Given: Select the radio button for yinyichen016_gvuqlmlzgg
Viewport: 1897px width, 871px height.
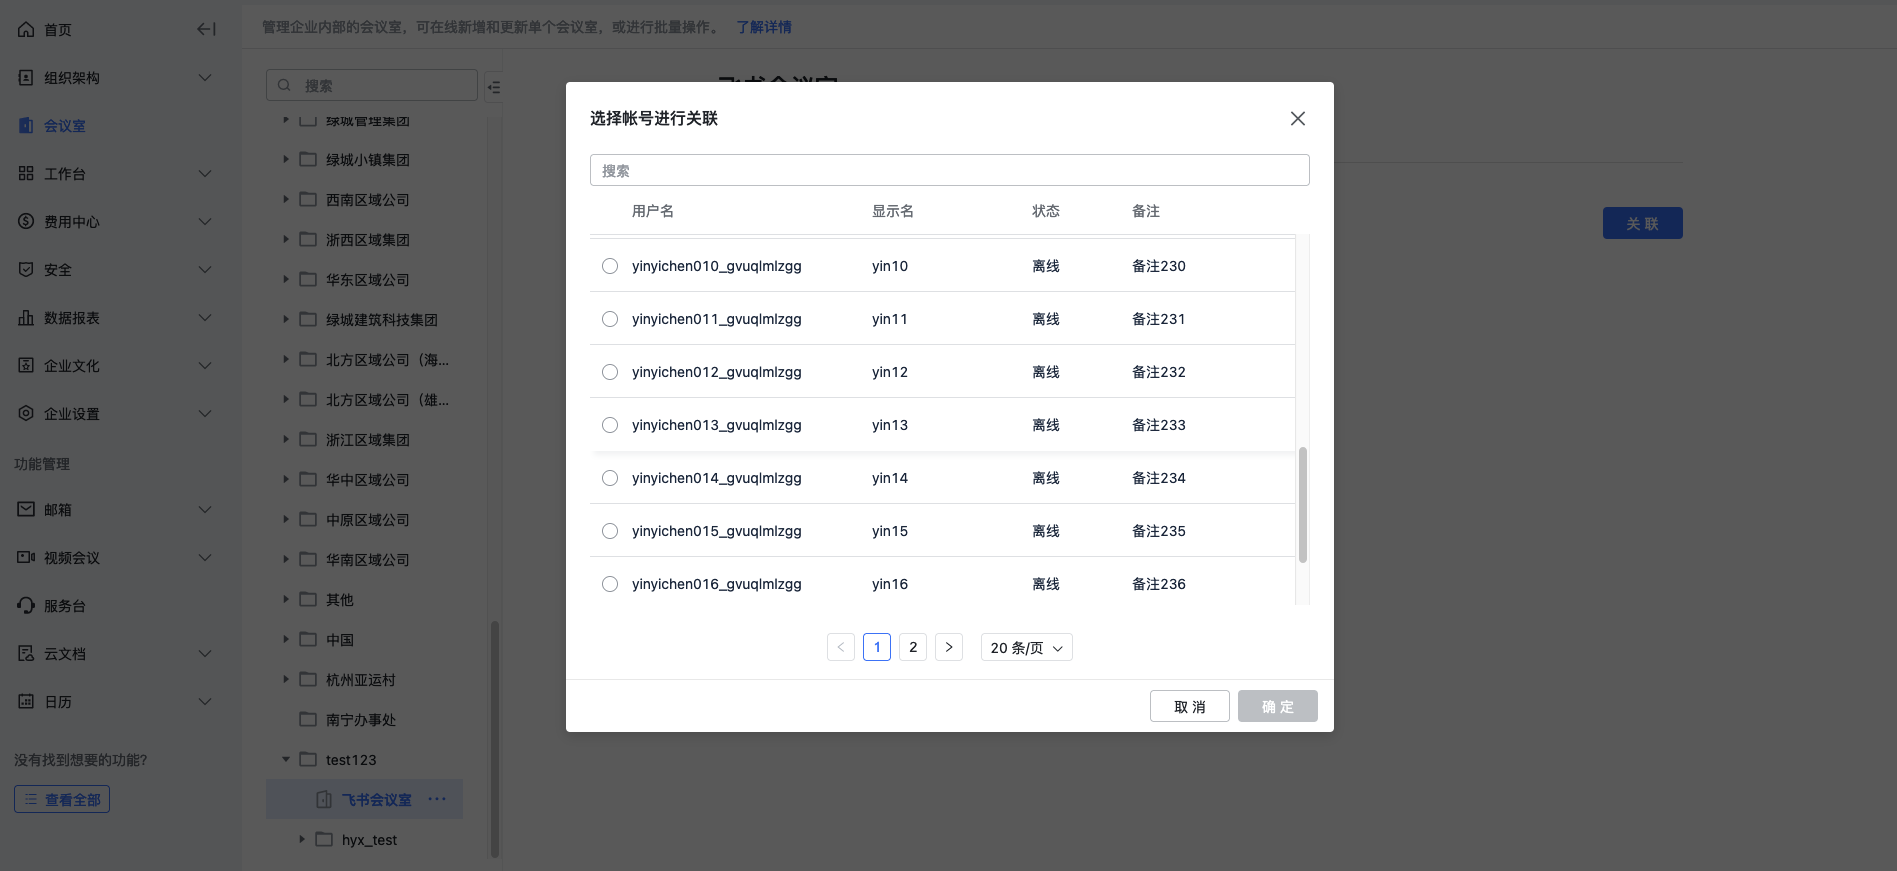Looking at the screenshot, I should coord(610,584).
